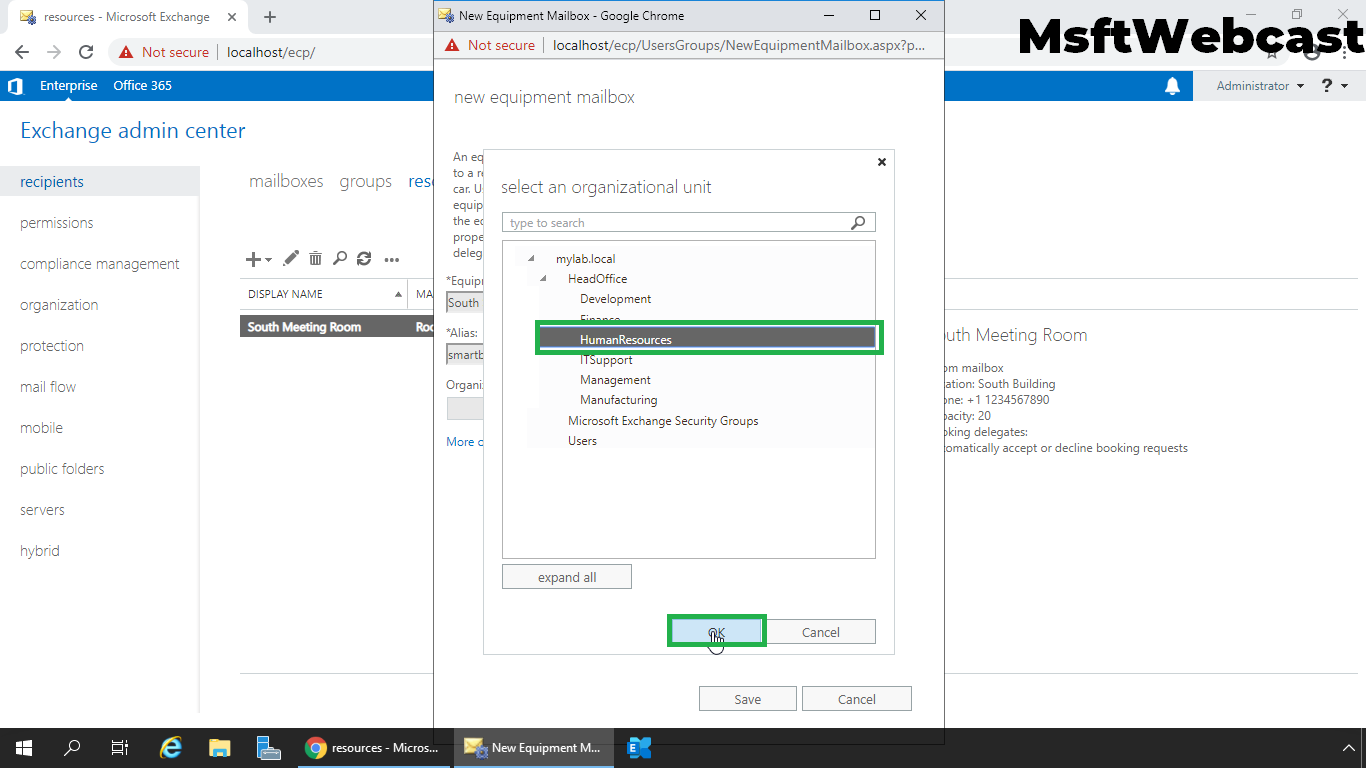Click the delete trash can icon

coord(315,259)
